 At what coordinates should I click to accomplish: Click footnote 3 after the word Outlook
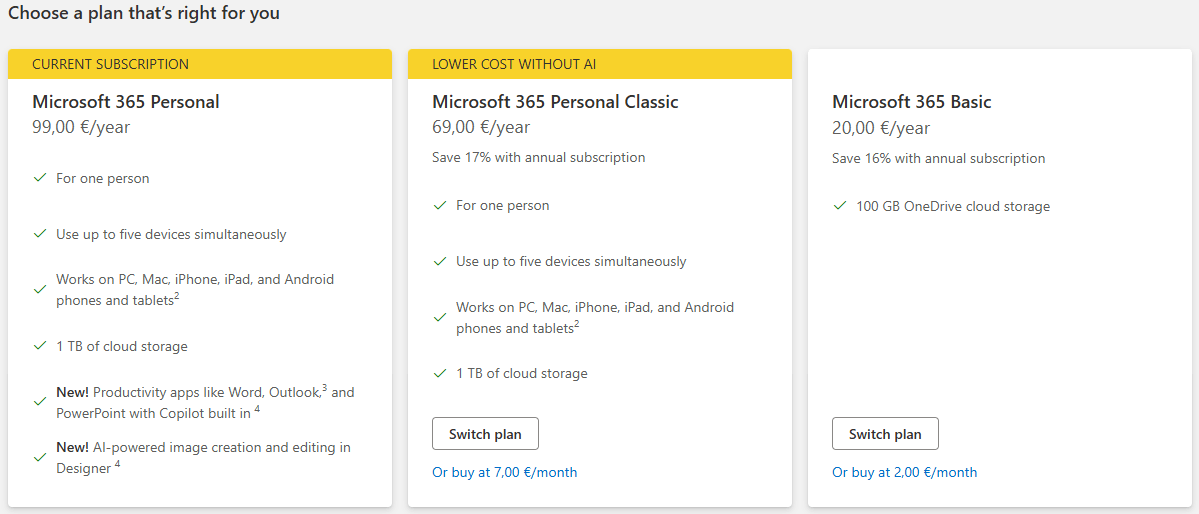pyautogui.click(x=324, y=388)
